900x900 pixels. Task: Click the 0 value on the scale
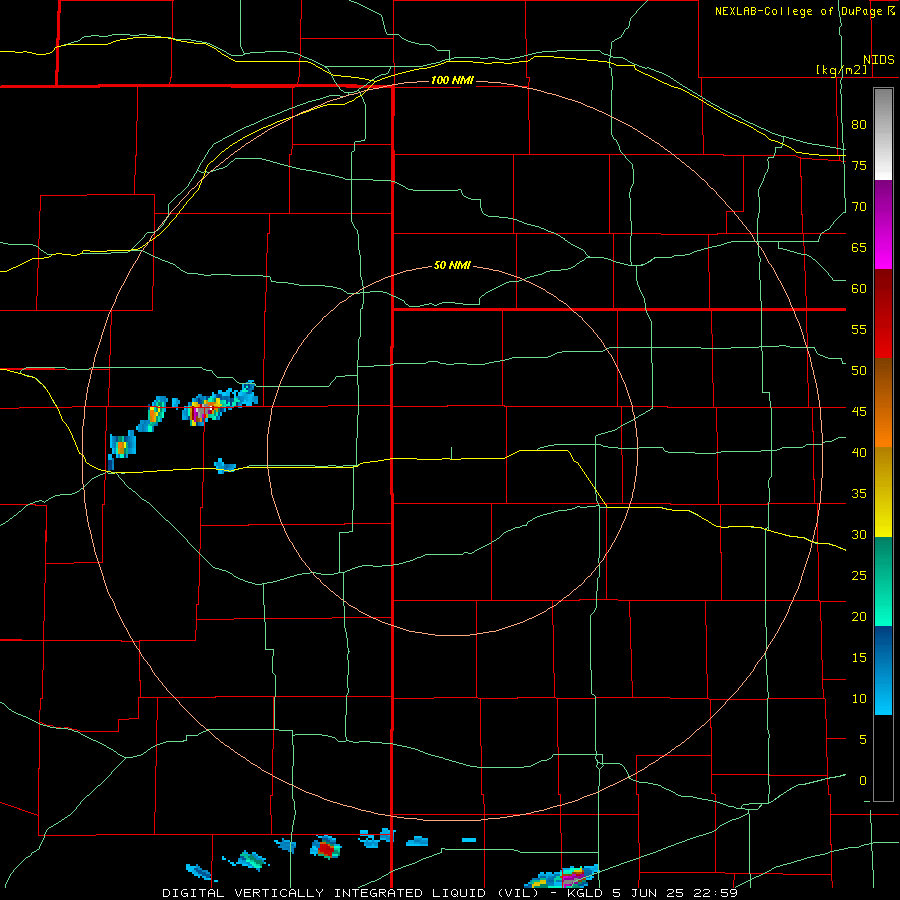click(x=863, y=781)
